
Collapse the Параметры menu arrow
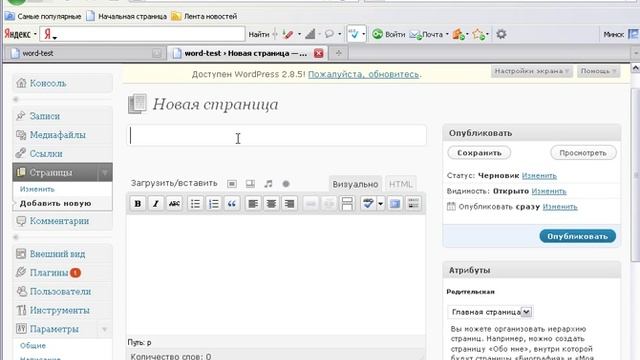(x=105, y=329)
